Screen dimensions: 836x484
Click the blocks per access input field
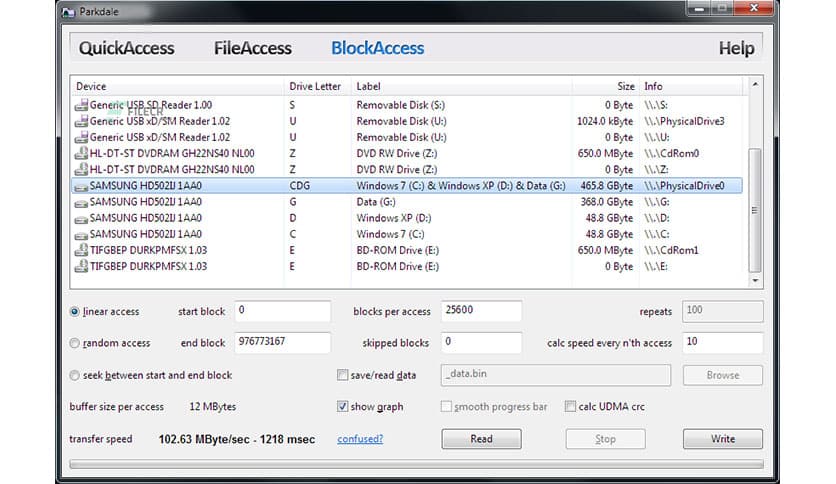click(481, 311)
